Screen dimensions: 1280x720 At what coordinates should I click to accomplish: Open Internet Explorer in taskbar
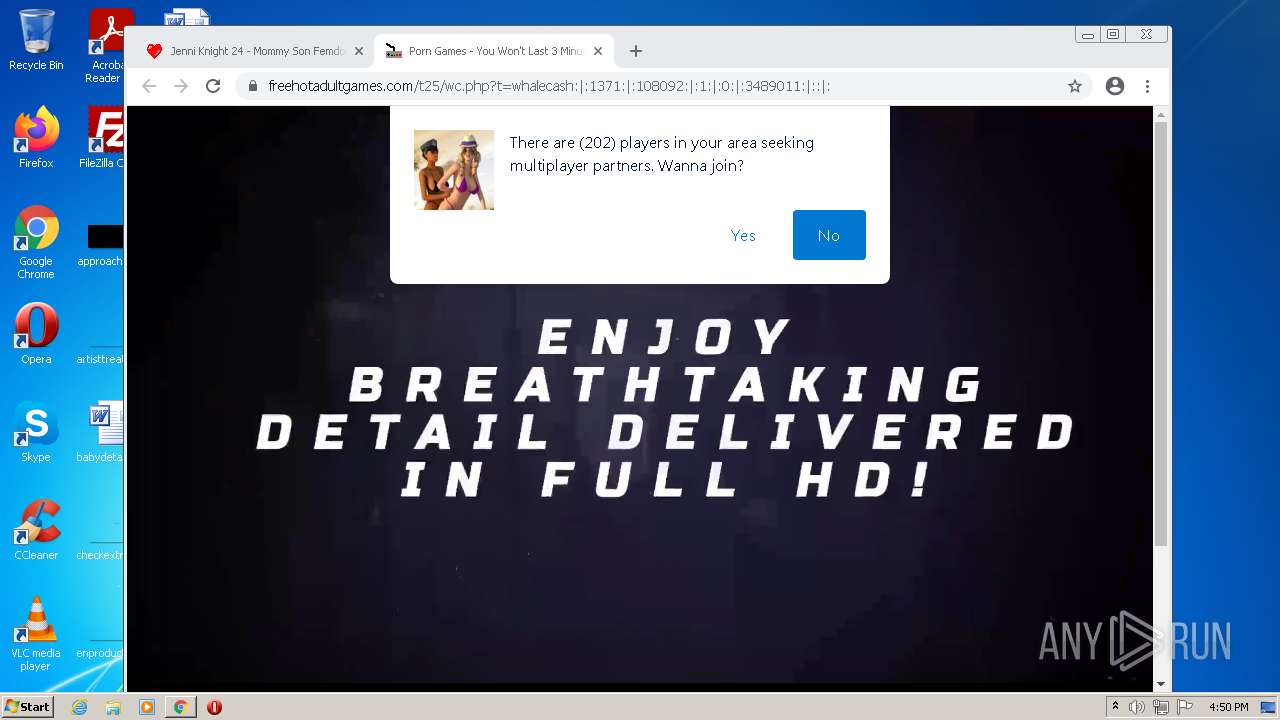coord(79,707)
